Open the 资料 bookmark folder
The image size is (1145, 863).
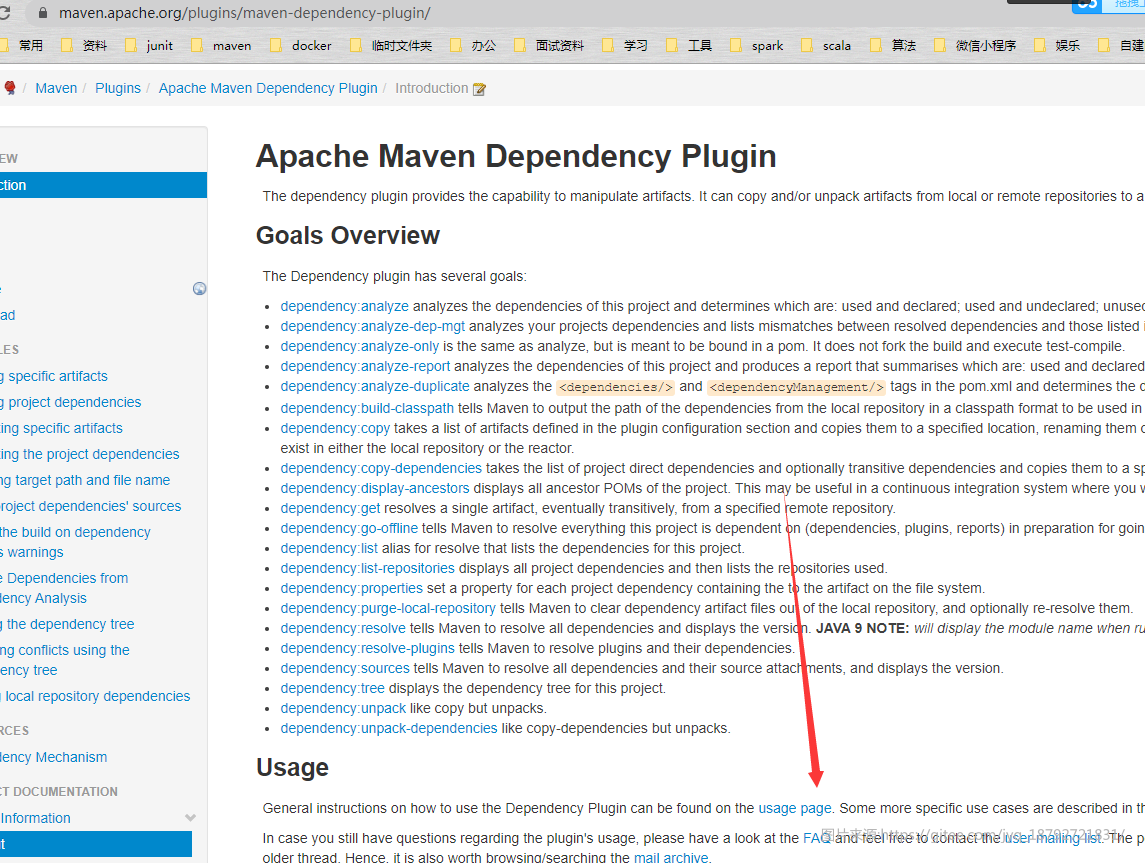pyautogui.click(x=85, y=45)
